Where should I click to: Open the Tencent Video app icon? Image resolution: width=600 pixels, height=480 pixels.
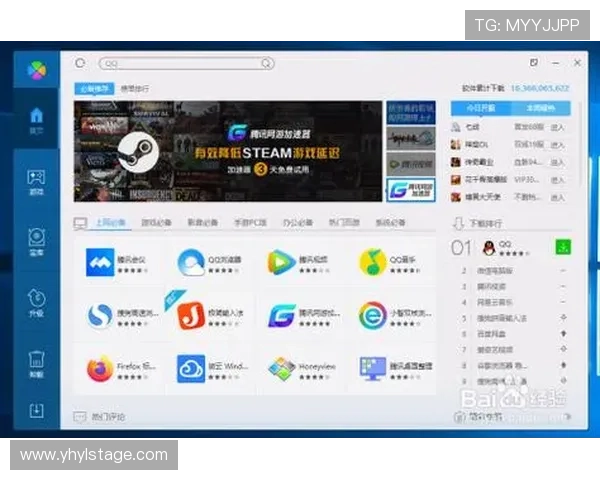(281, 262)
